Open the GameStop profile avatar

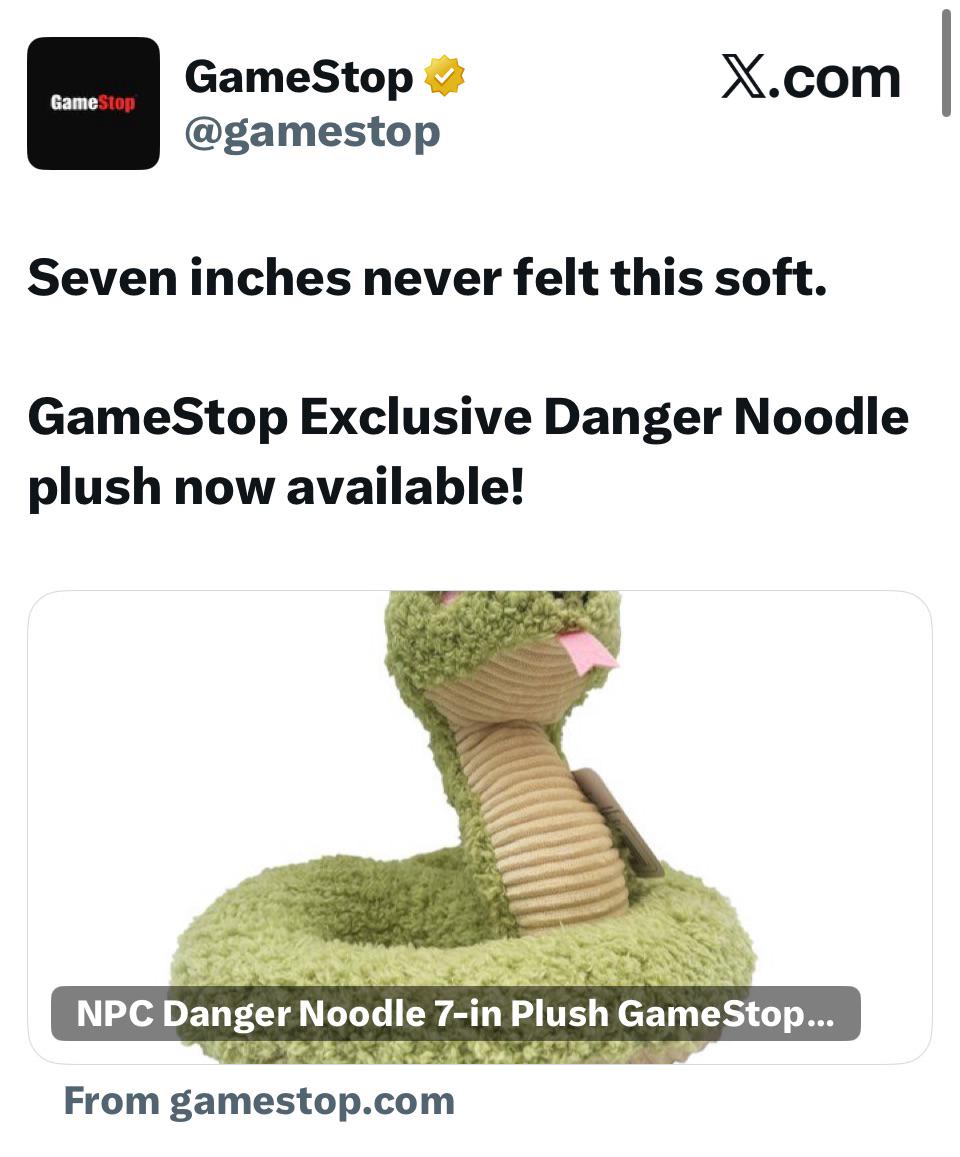pos(93,103)
